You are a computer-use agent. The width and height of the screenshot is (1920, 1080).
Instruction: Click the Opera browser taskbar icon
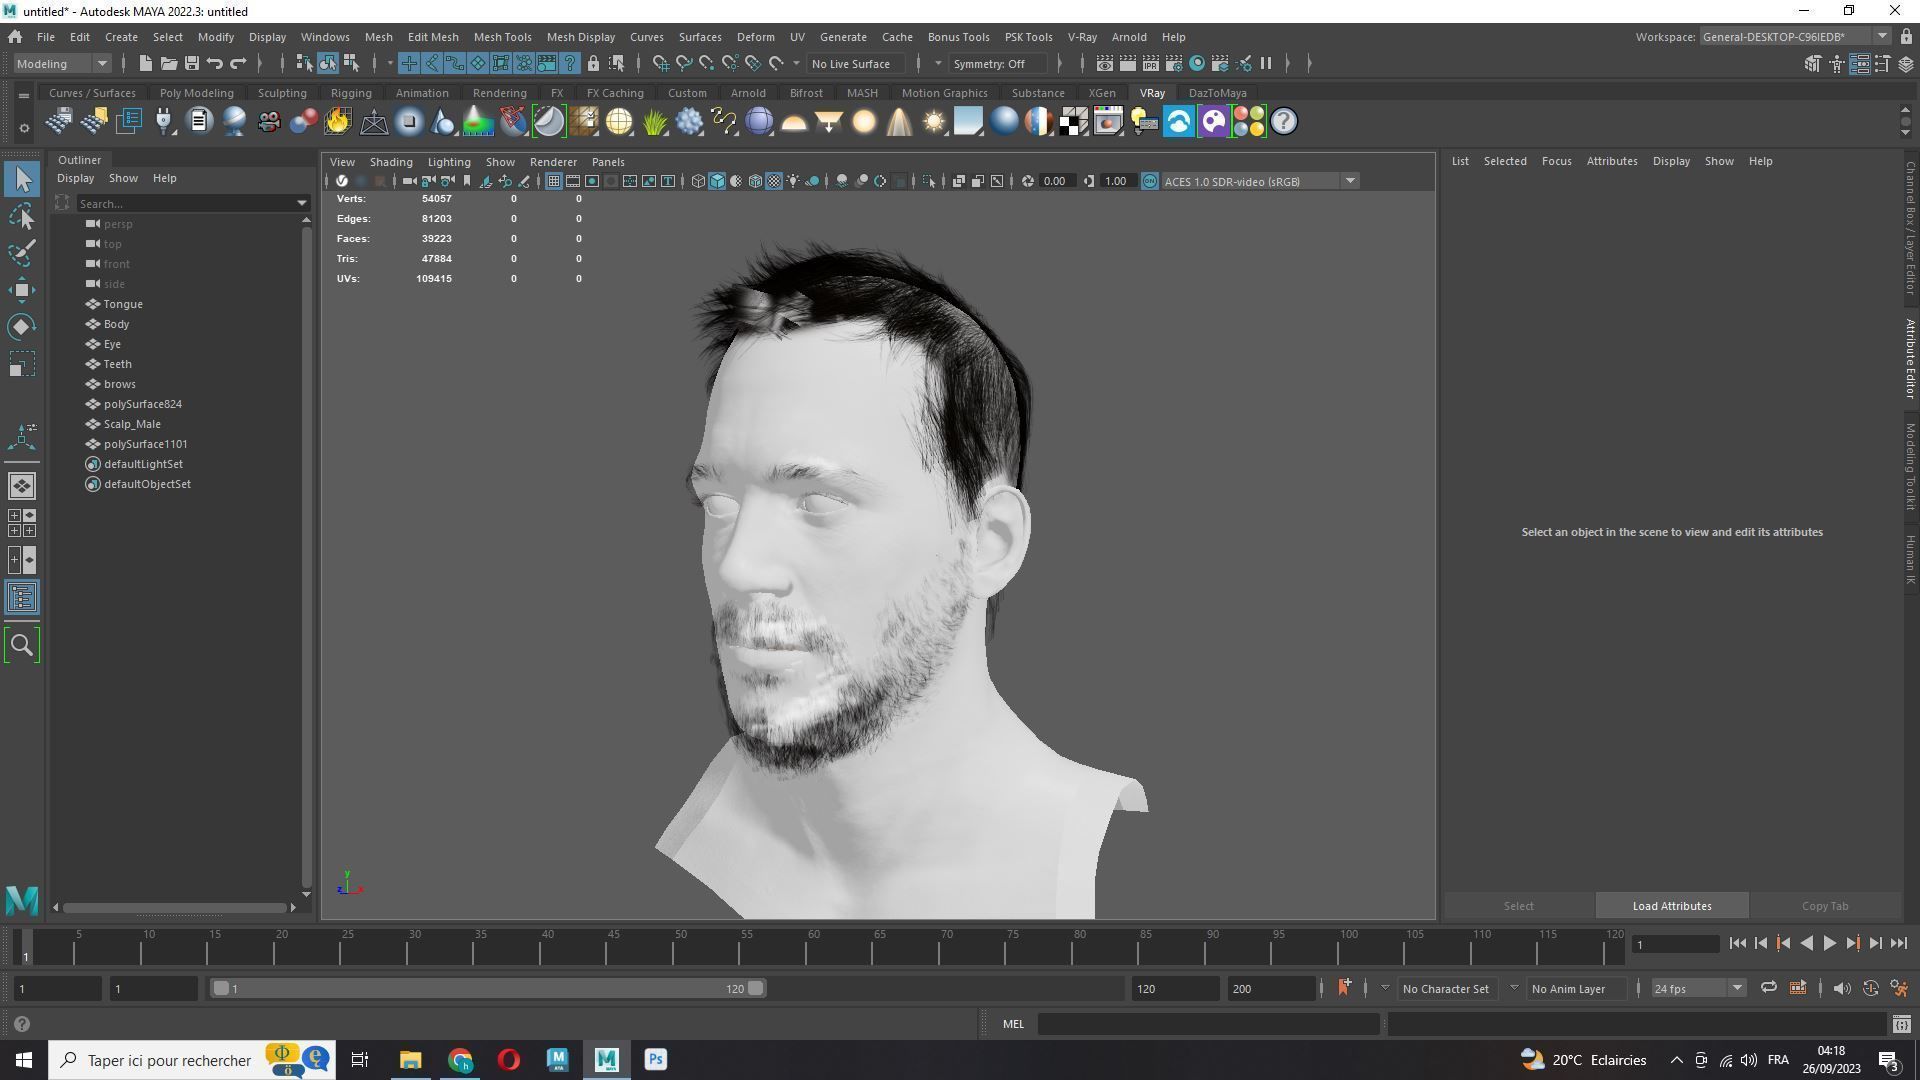click(x=509, y=1060)
